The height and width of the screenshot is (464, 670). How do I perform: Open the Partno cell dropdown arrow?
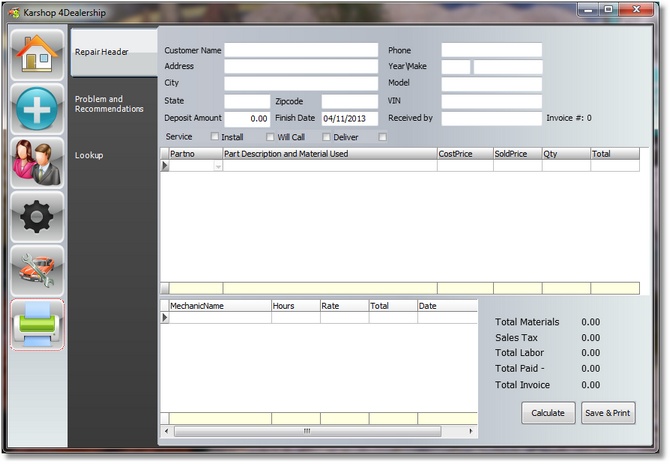217,166
